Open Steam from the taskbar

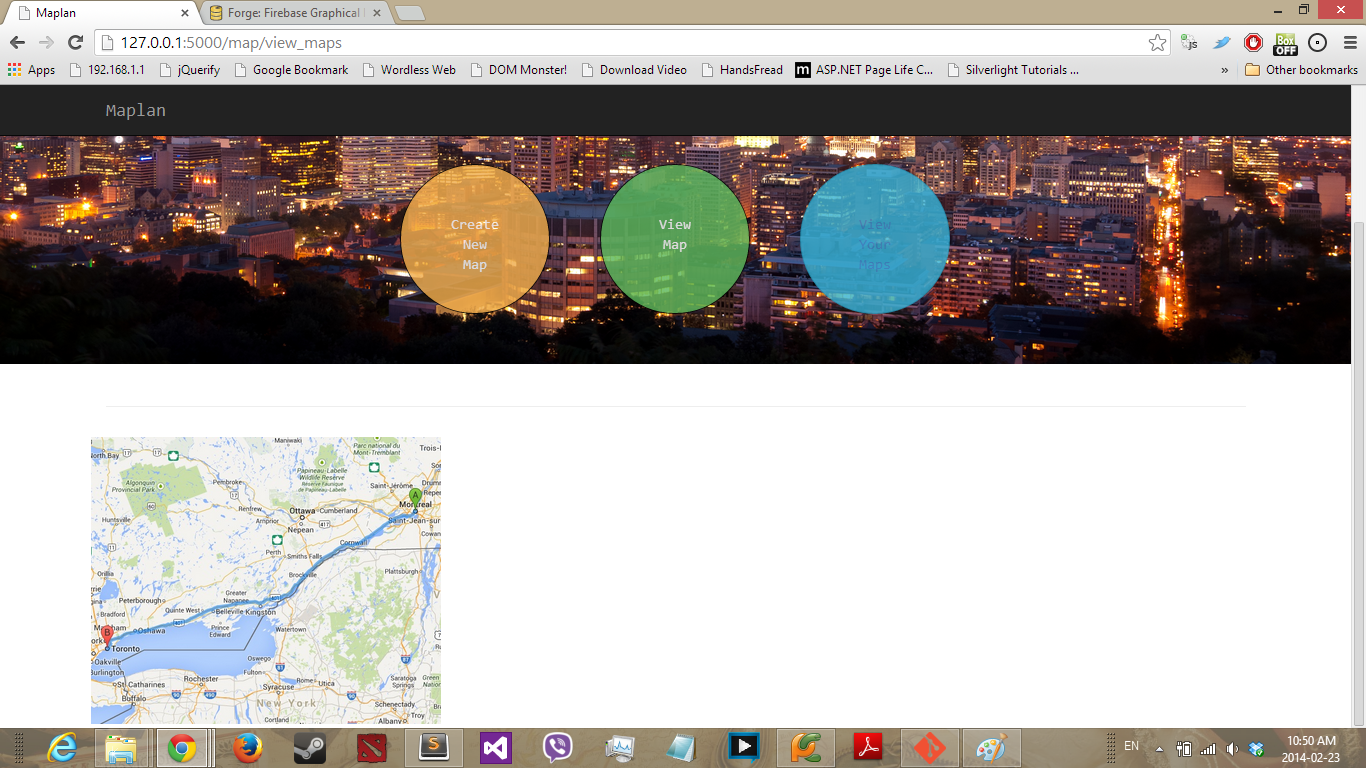(309, 748)
